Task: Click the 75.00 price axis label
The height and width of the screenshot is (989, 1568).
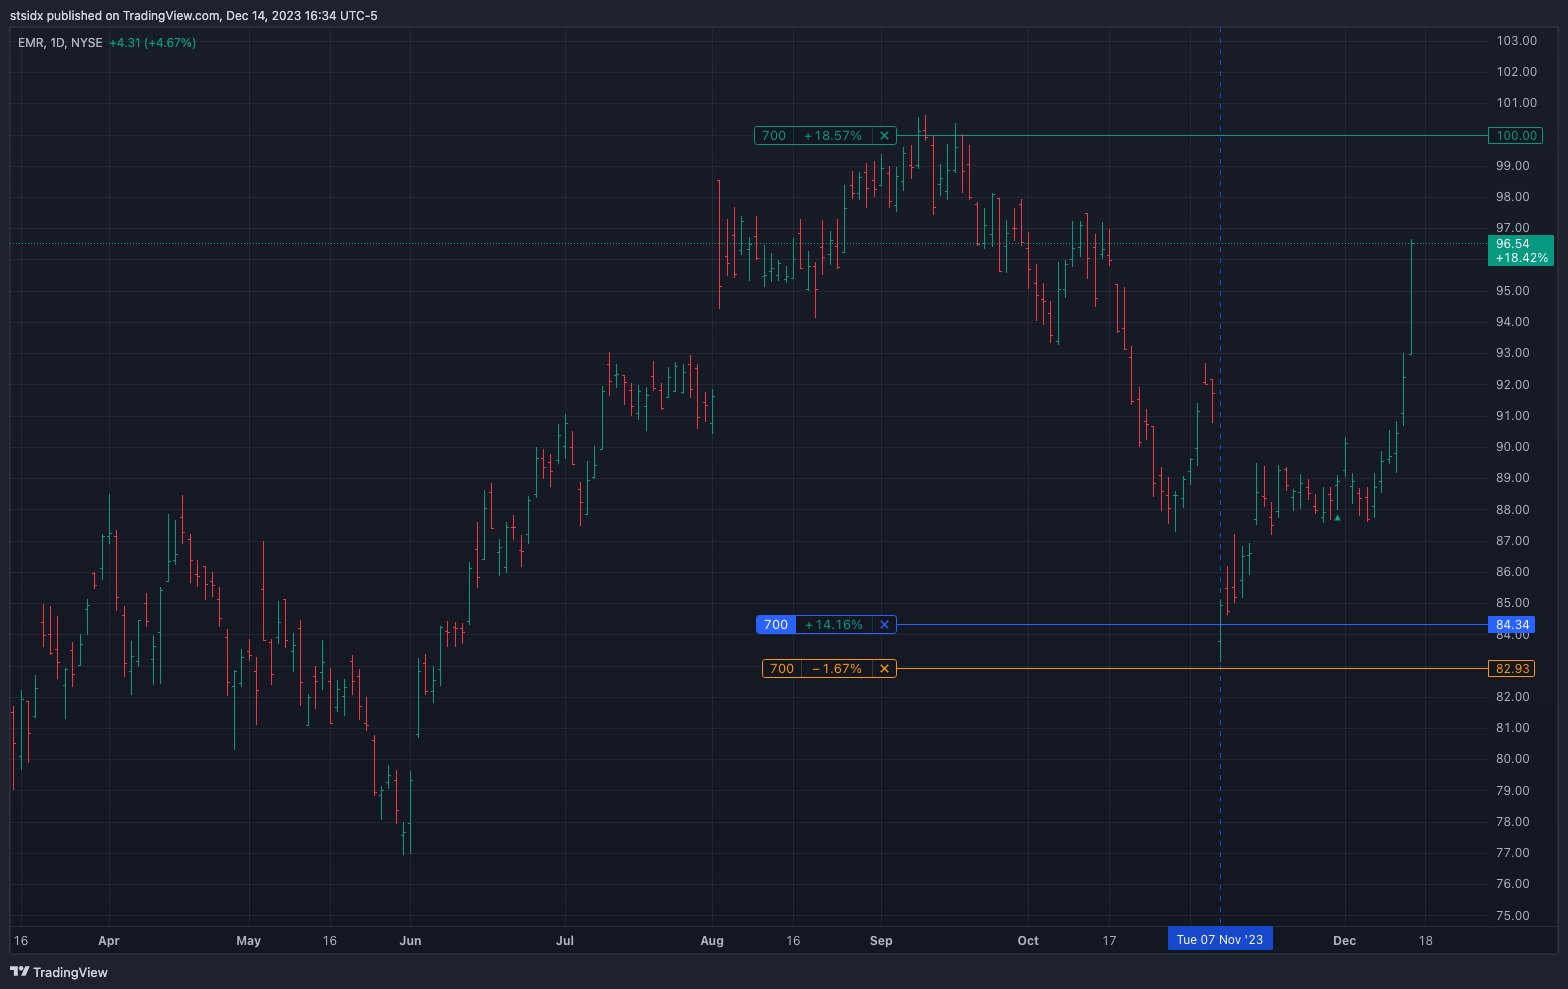Action: coord(1513,916)
